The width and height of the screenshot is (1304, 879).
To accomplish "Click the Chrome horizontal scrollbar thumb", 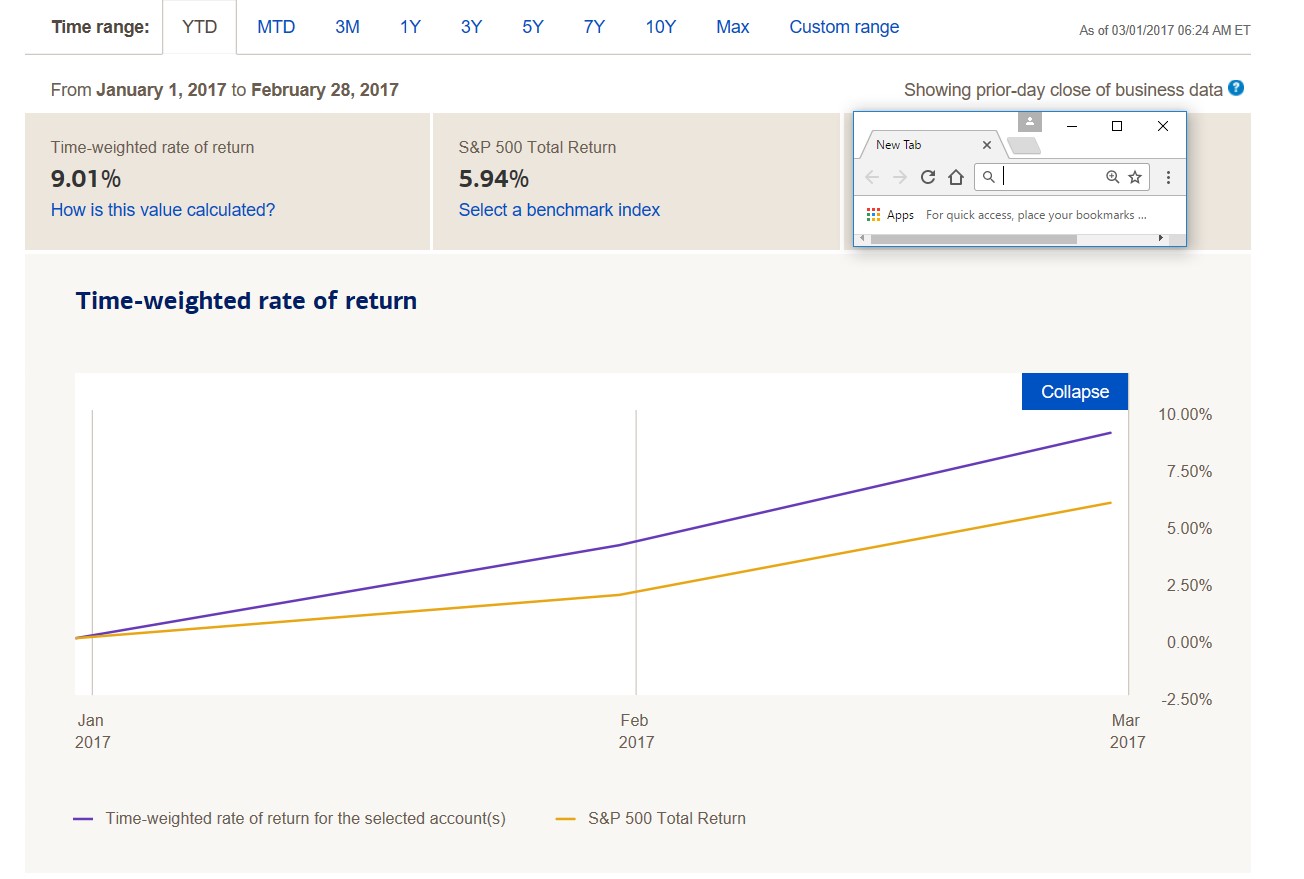I will (973, 239).
